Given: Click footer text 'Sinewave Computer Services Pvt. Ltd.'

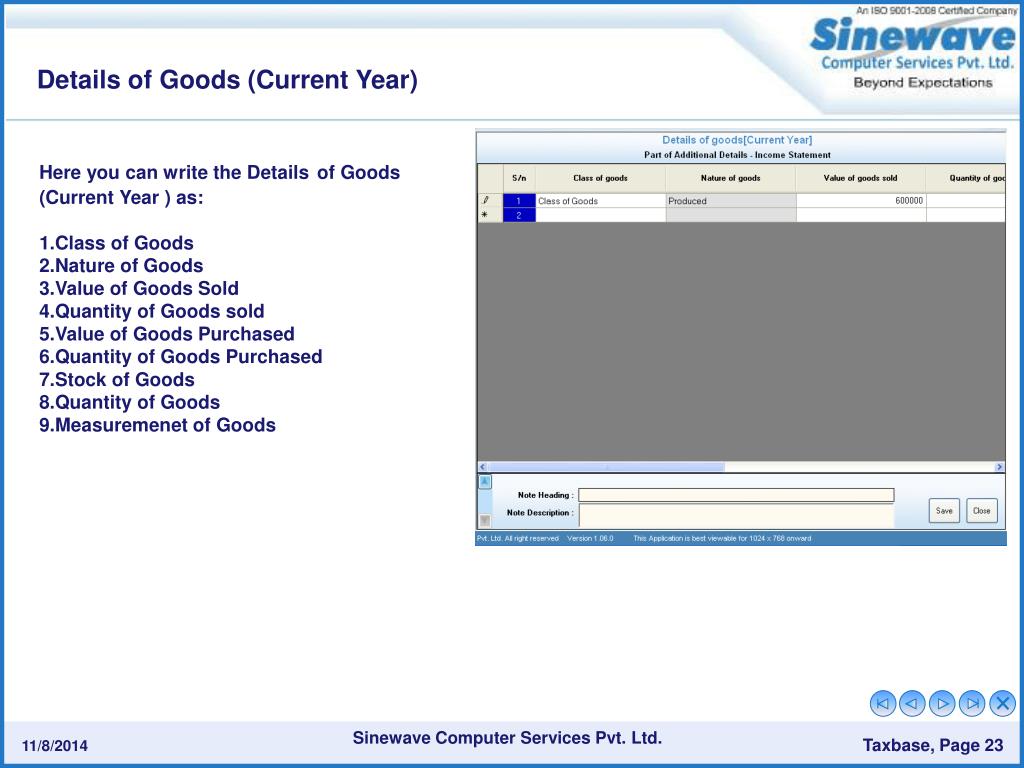Looking at the screenshot, I should tap(507, 738).
